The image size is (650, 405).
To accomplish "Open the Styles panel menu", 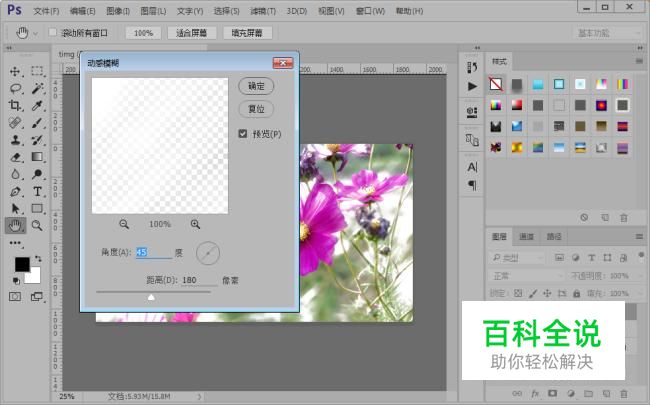I will (639, 61).
